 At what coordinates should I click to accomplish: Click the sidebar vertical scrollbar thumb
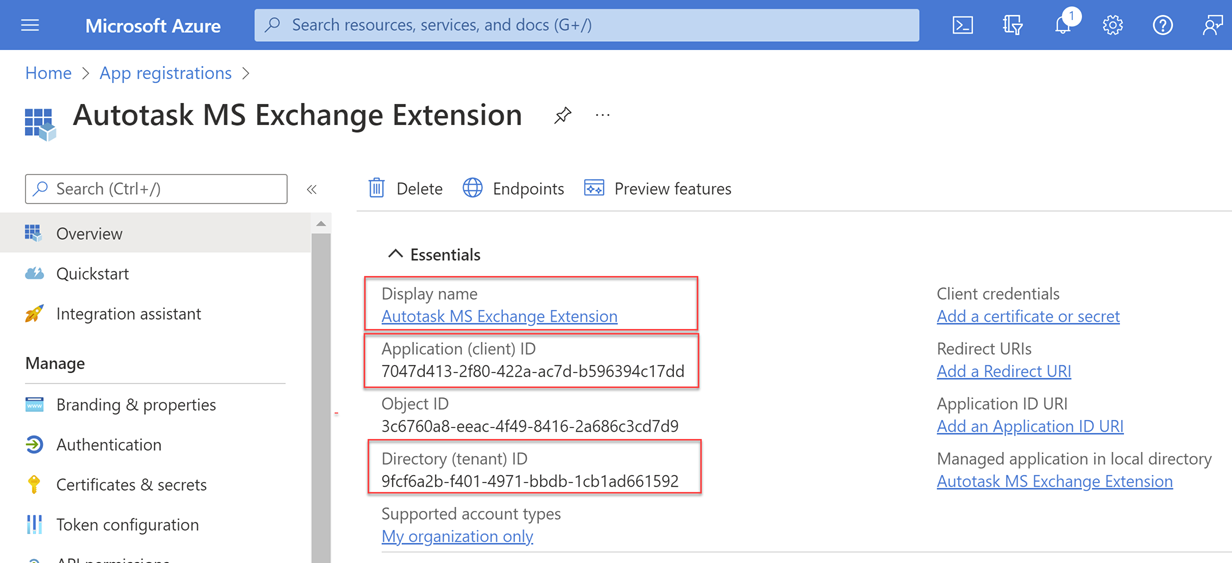(x=321, y=398)
